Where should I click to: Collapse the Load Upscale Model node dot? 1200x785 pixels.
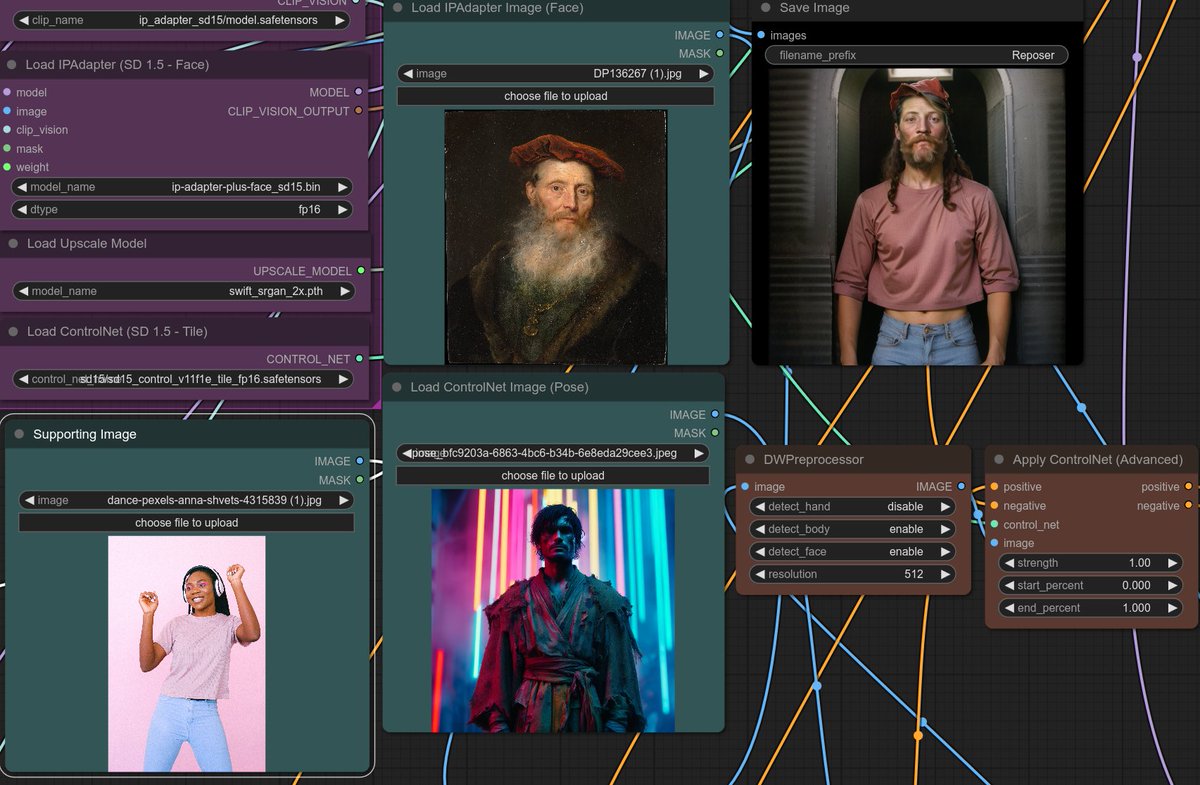coord(12,244)
